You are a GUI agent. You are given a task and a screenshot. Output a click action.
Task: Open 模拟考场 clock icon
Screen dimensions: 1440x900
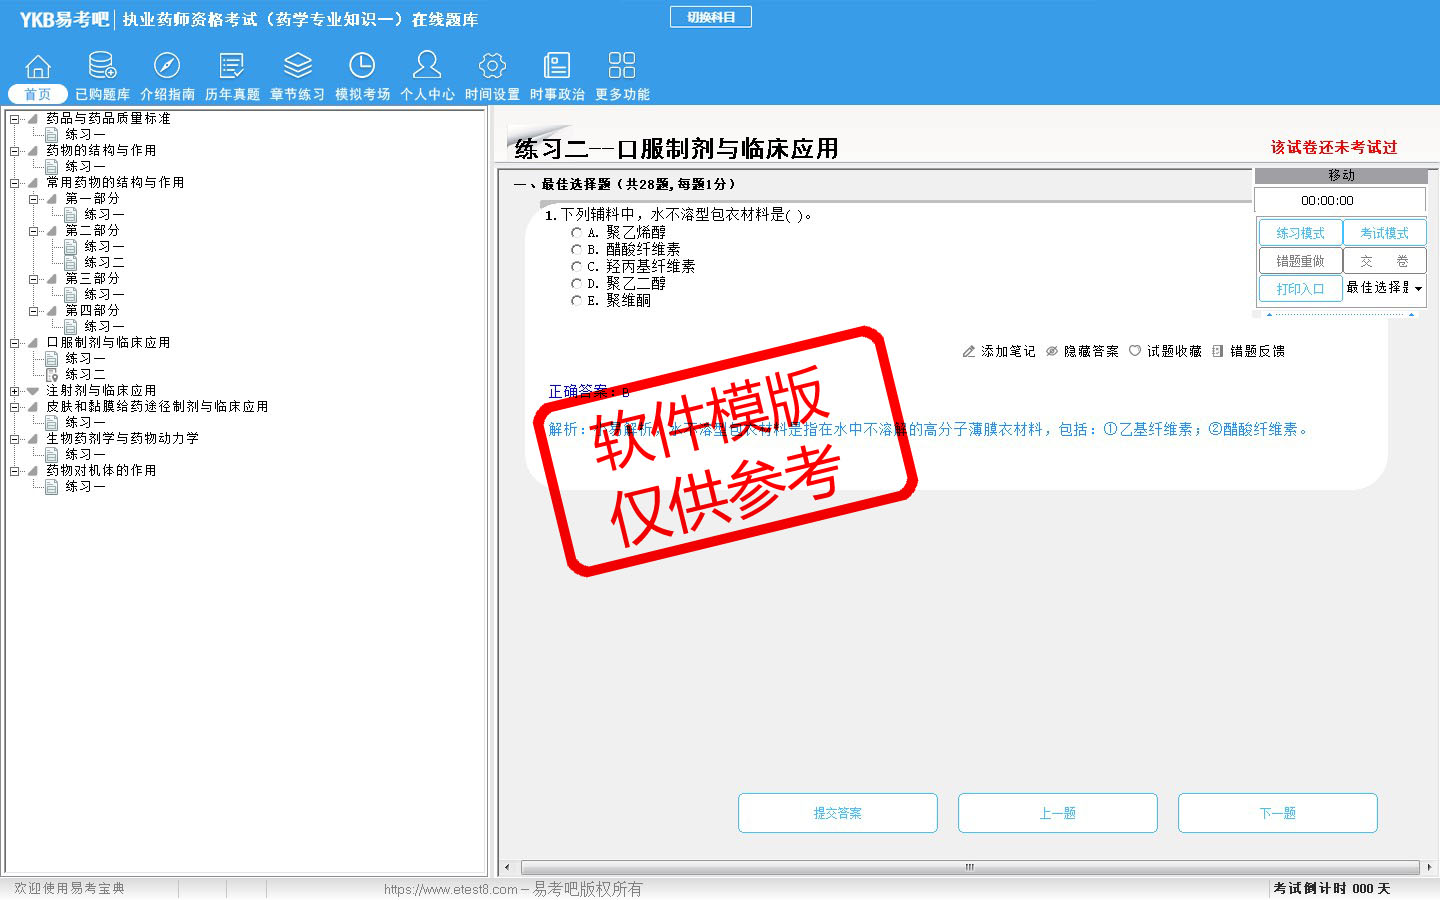point(362,66)
